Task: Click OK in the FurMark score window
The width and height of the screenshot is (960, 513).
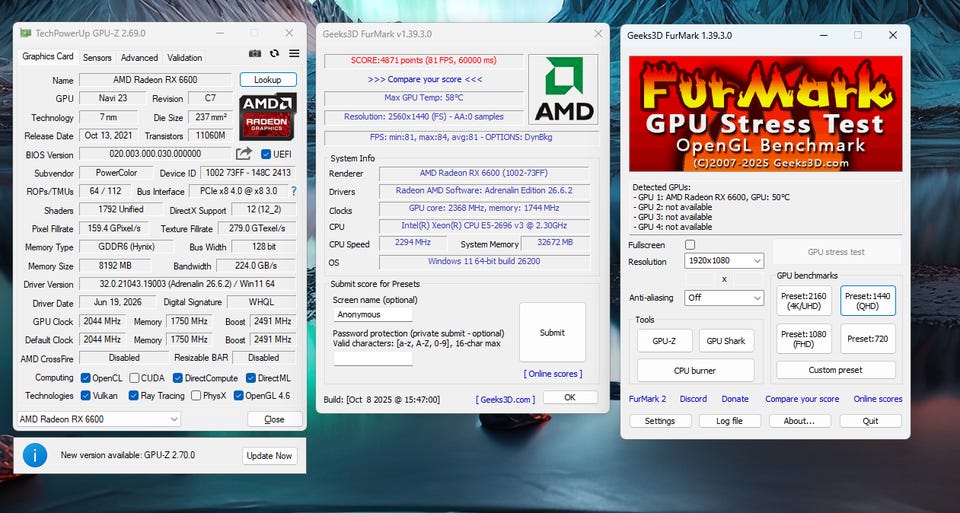Action: click(570, 397)
